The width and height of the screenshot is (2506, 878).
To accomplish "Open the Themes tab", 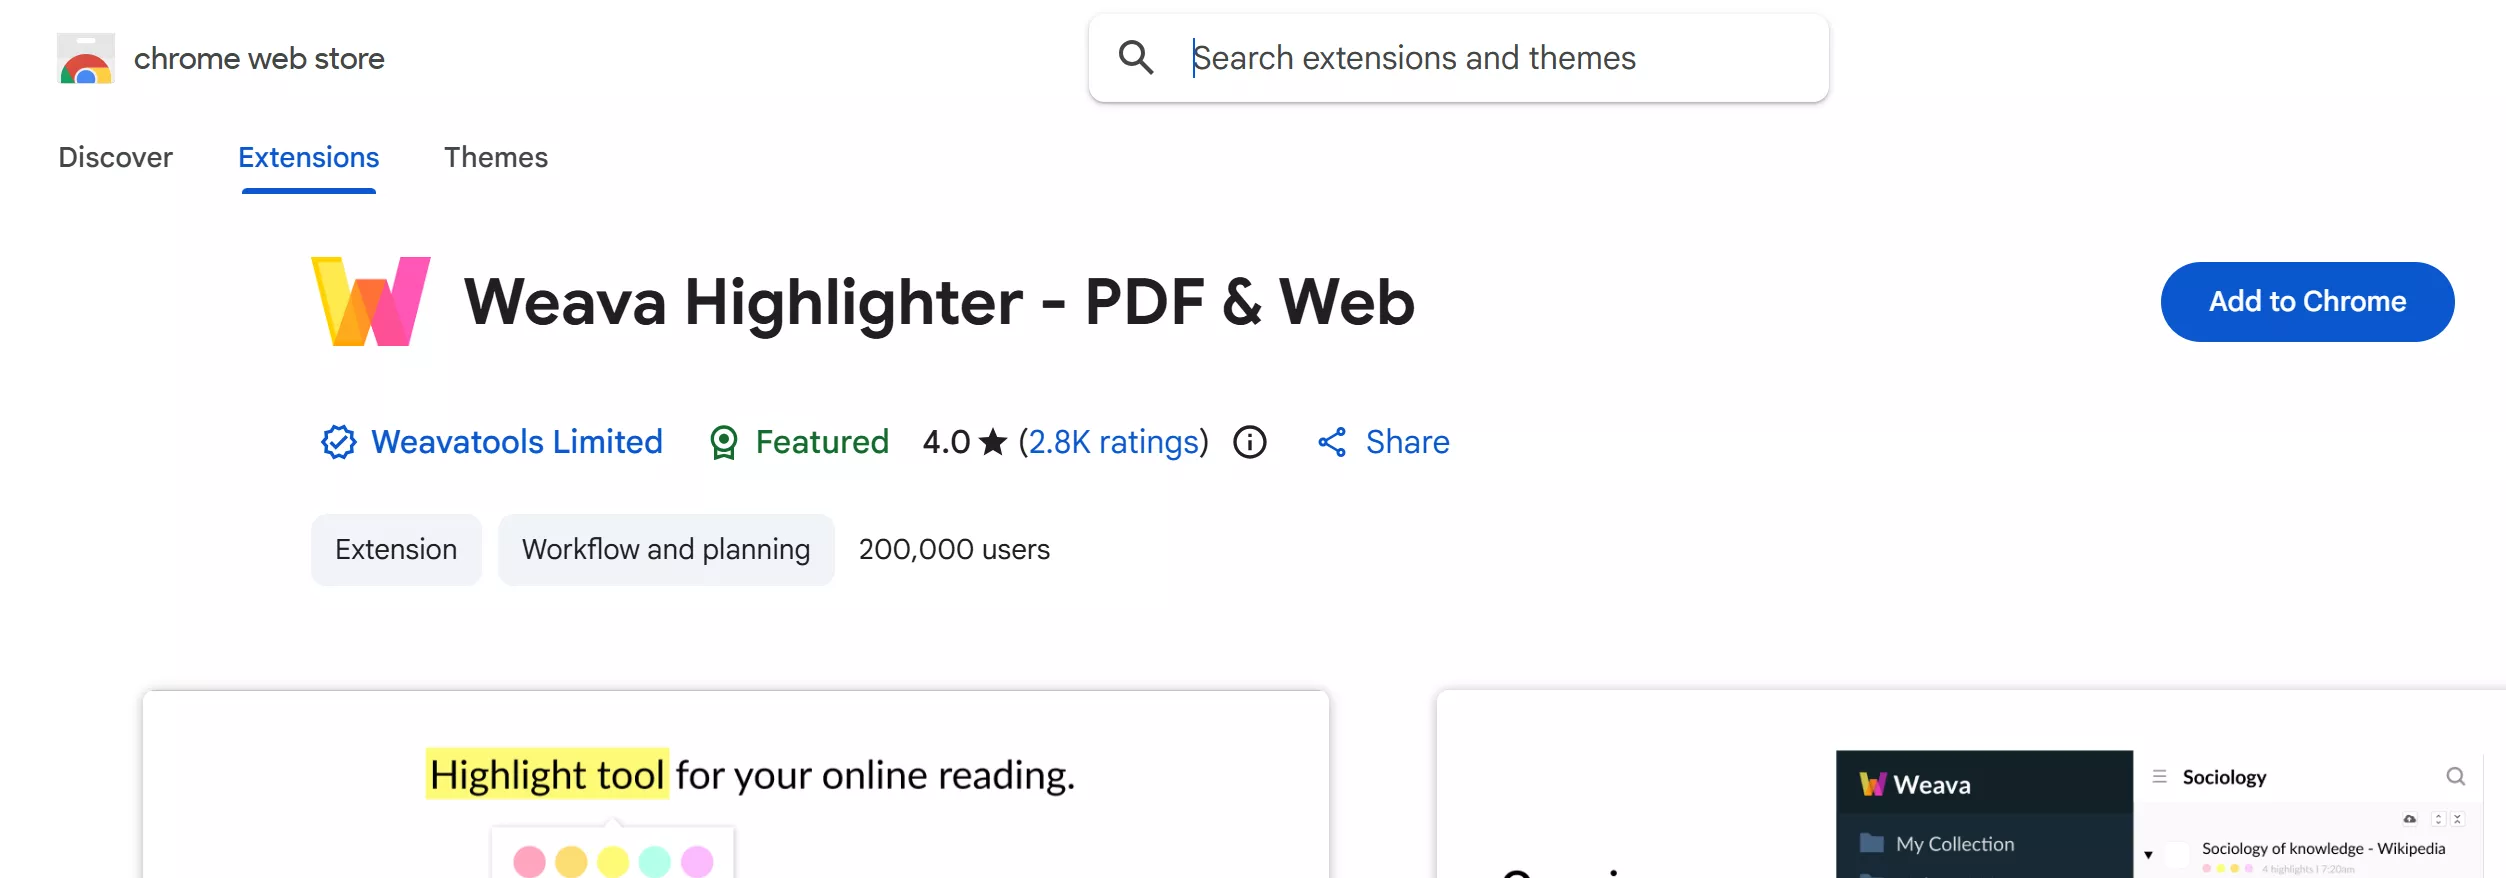I will pos(496,157).
